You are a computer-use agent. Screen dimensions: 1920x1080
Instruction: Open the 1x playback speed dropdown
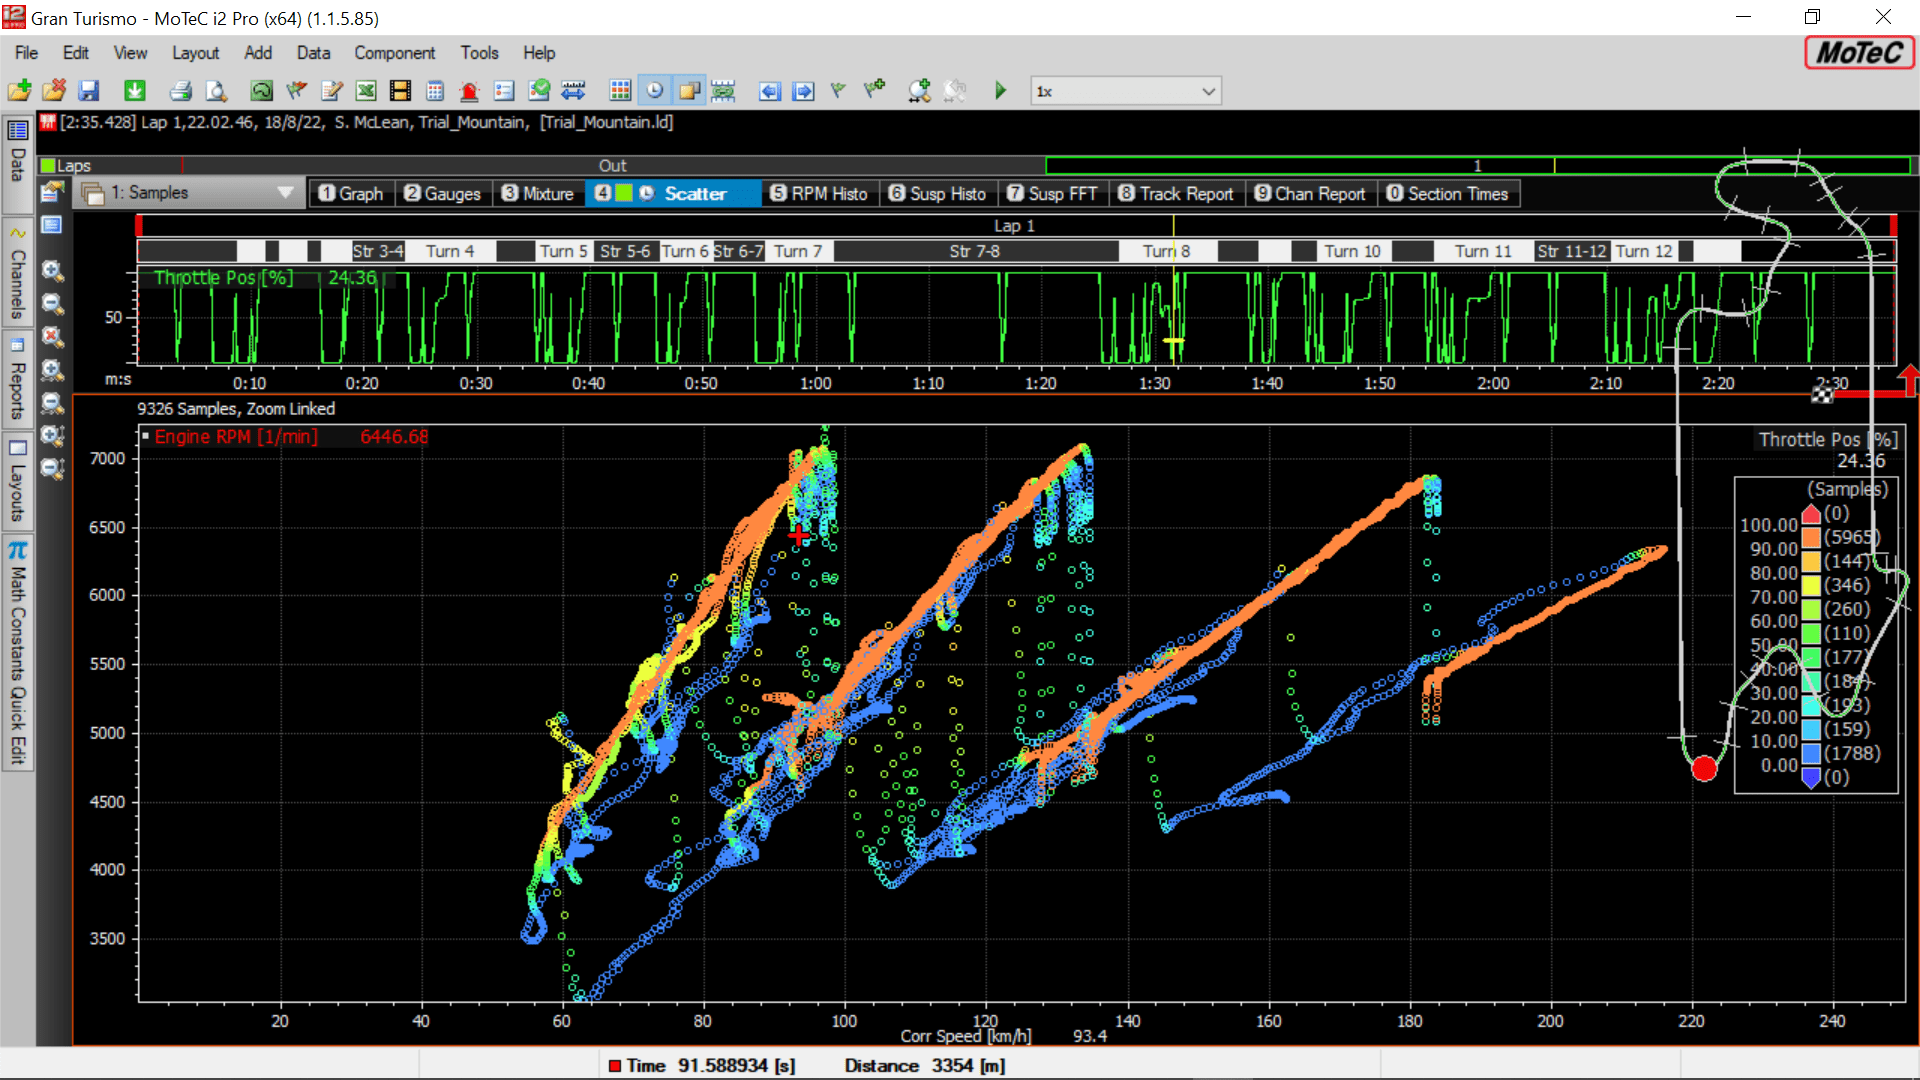(1126, 91)
